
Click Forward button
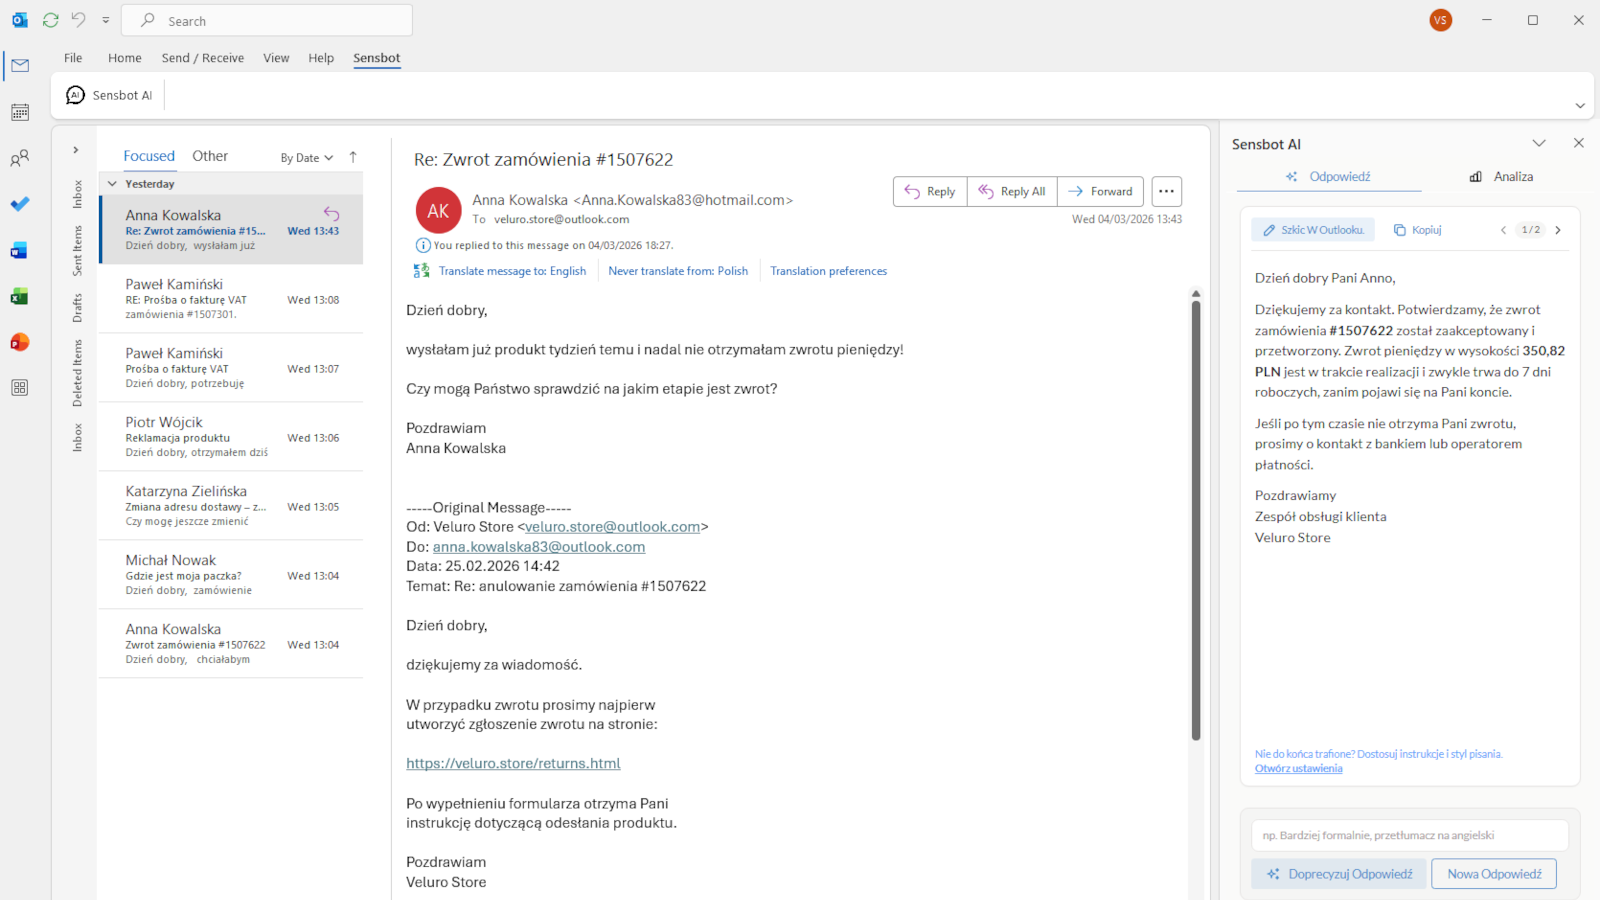[1100, 191]
